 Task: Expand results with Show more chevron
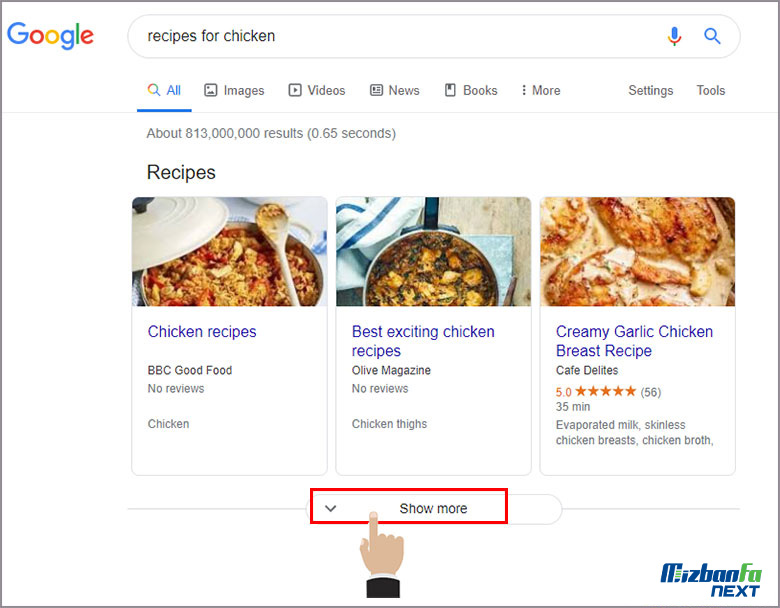tap(331, 508)
